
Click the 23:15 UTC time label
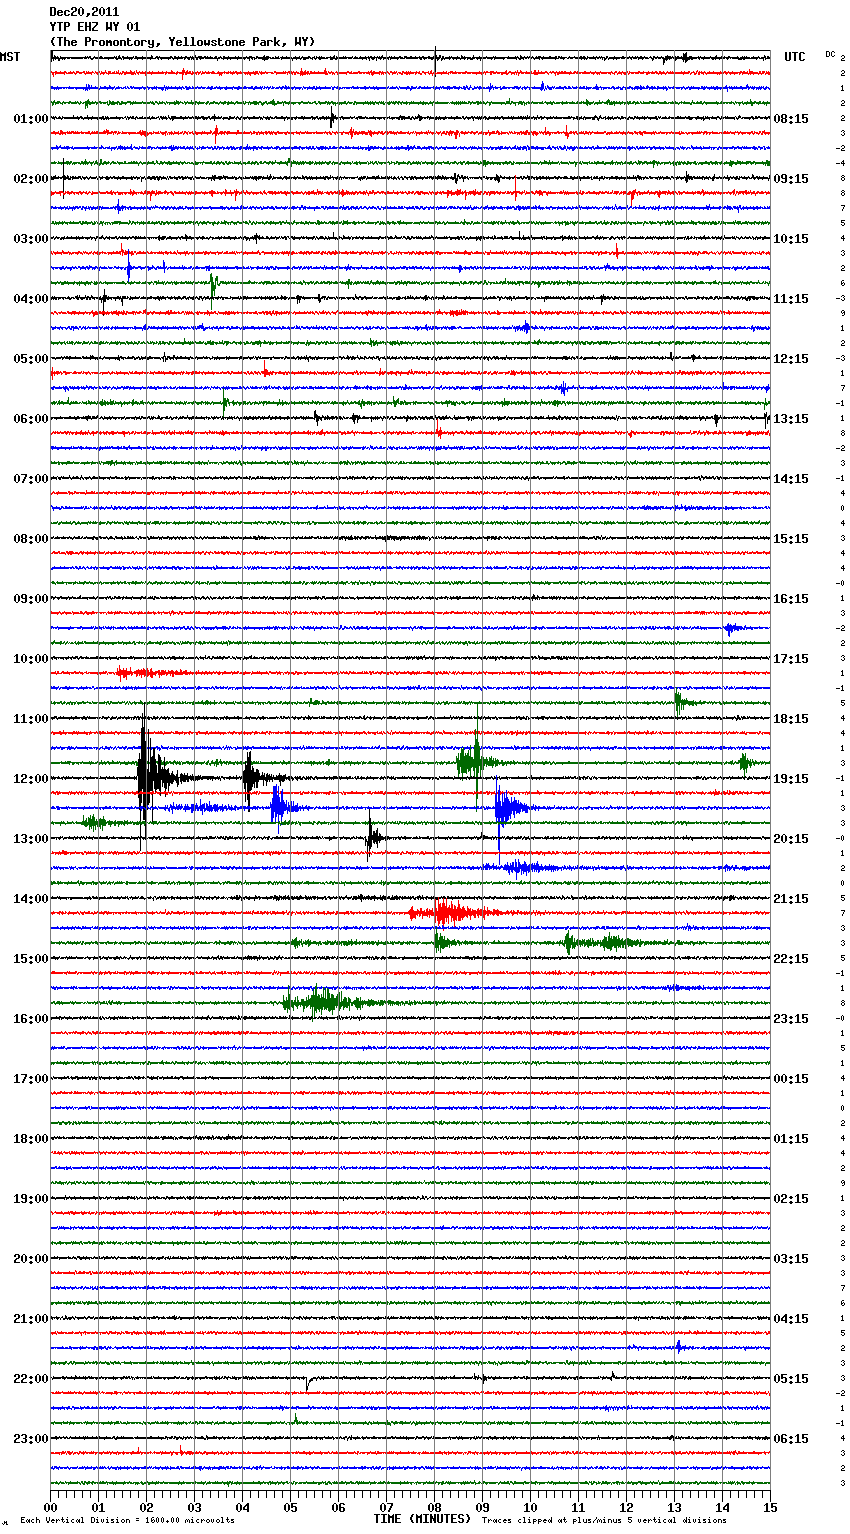(x=791, y=1019)
